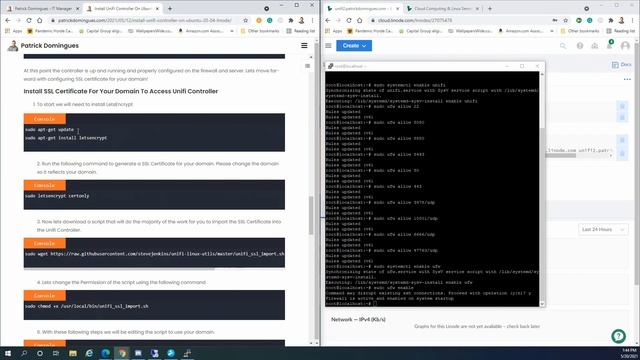This screenshot has height=360, width=640.
Task: Click the 'sudo letsencrypt certonly' code line
Action: (57, 196)
